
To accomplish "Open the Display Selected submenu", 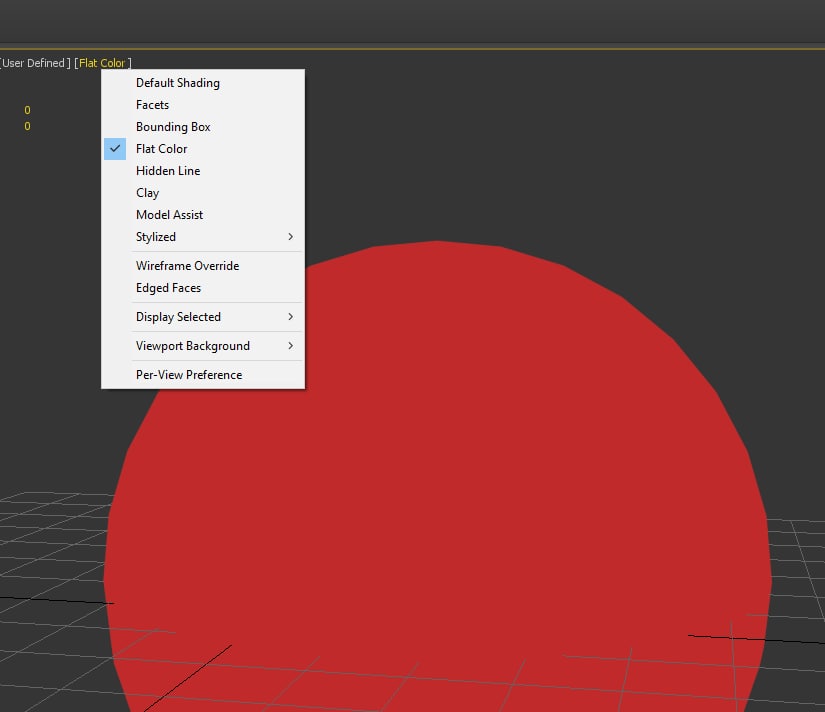I will (x=203, y=317).
